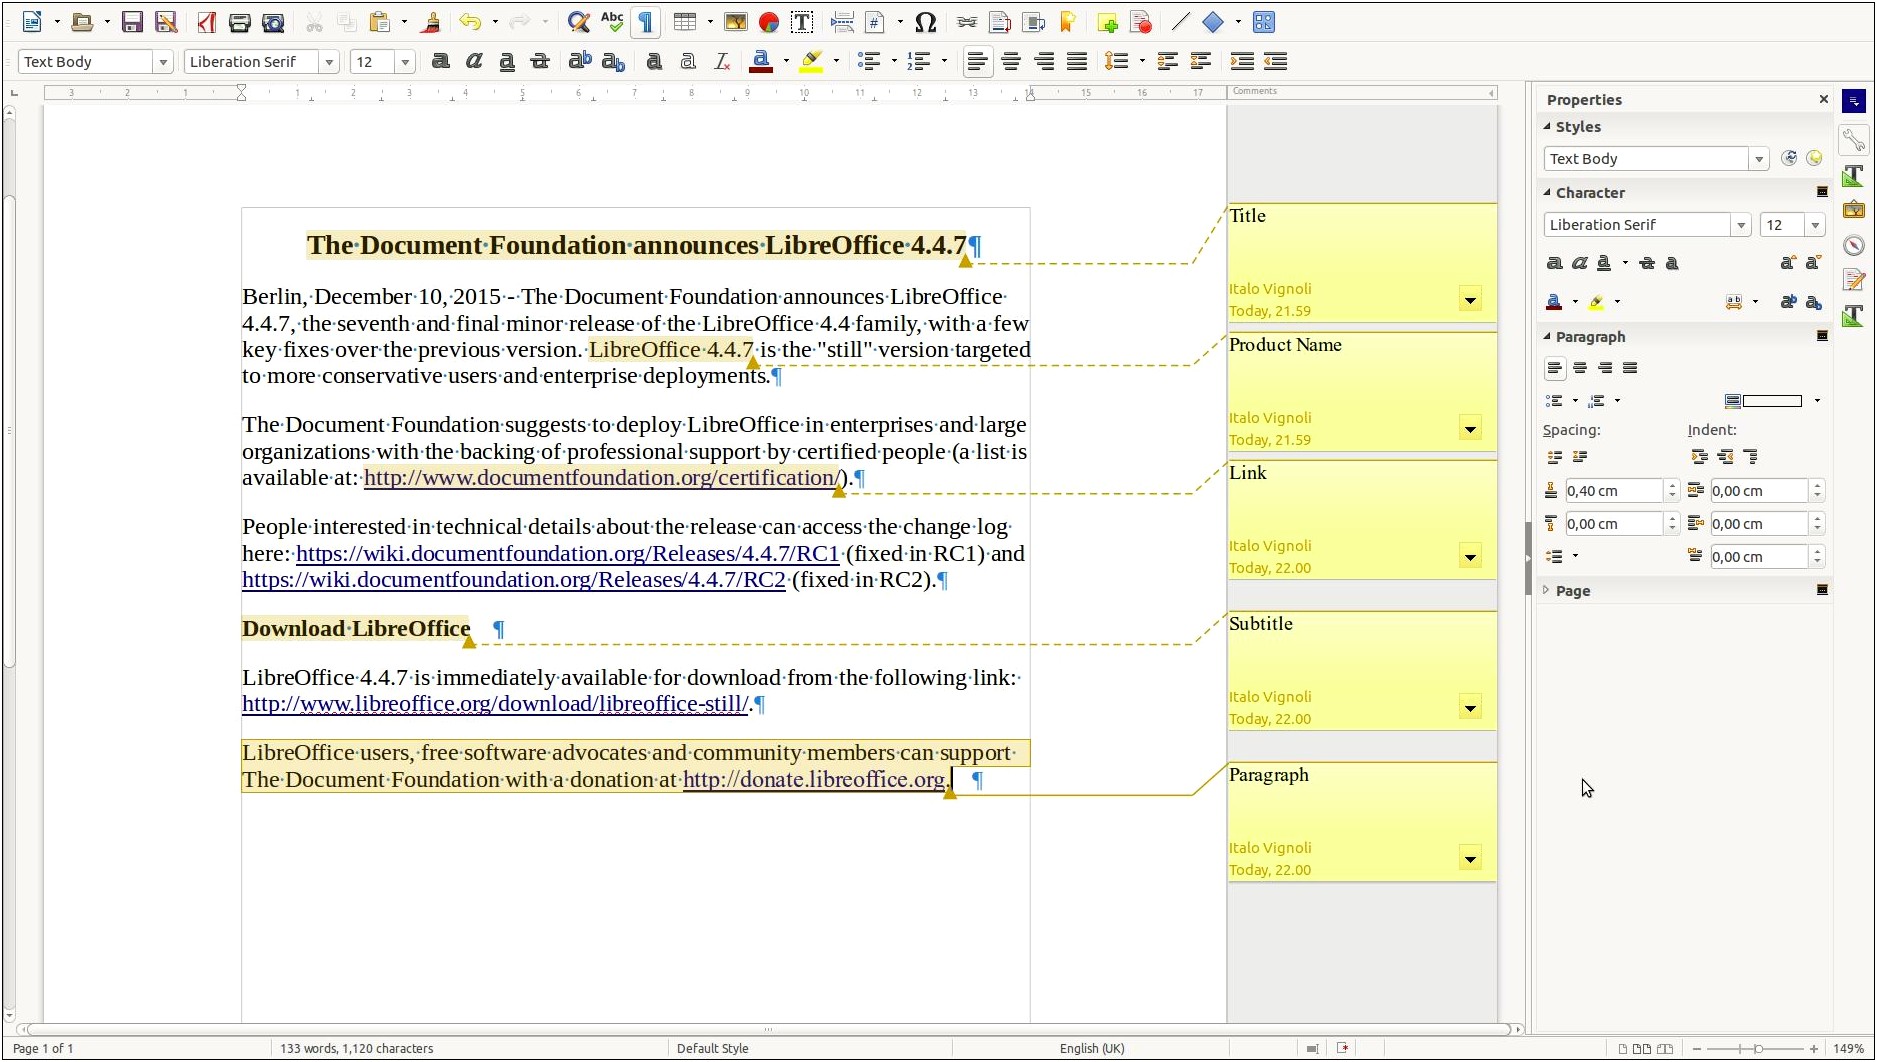The height and width of the screenshot is (1062, 1877).
Task: Click the Open file folder icon
Action: point(82,22)
